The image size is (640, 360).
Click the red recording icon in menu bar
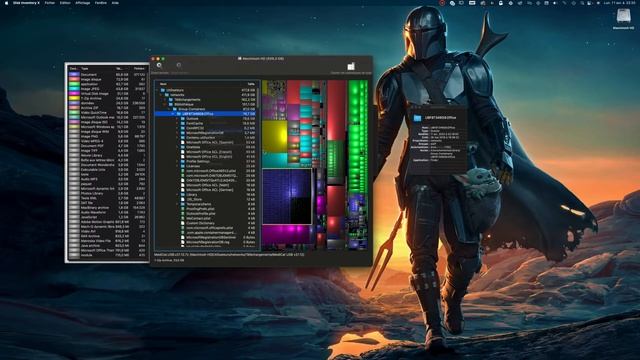[x=442, y=3]
